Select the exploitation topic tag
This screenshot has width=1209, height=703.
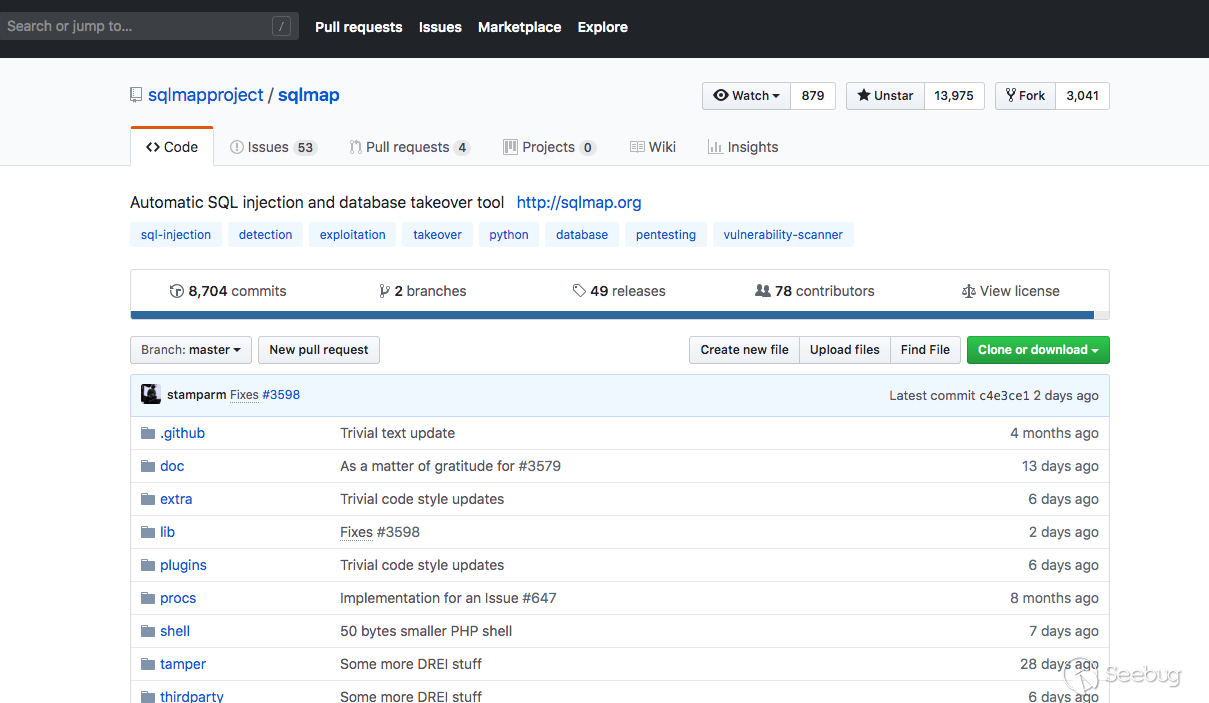point(353,235)
